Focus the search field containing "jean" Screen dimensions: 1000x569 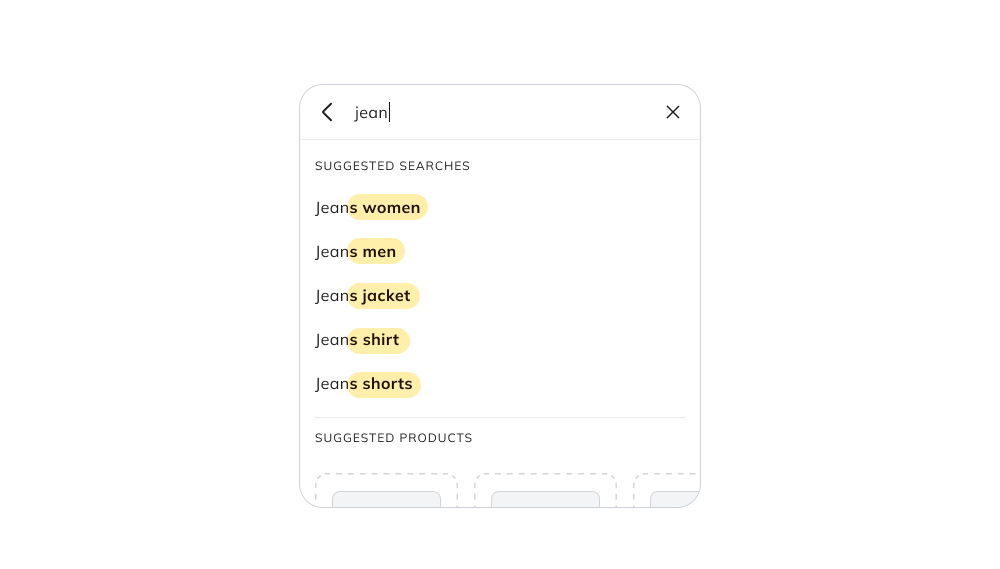500,112
